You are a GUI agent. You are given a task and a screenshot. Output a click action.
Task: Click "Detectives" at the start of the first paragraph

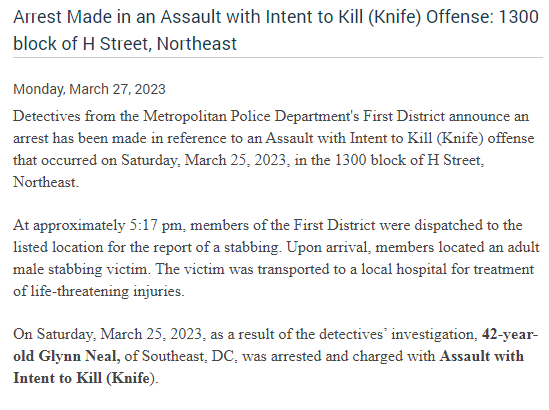click(x=47, y=116)
